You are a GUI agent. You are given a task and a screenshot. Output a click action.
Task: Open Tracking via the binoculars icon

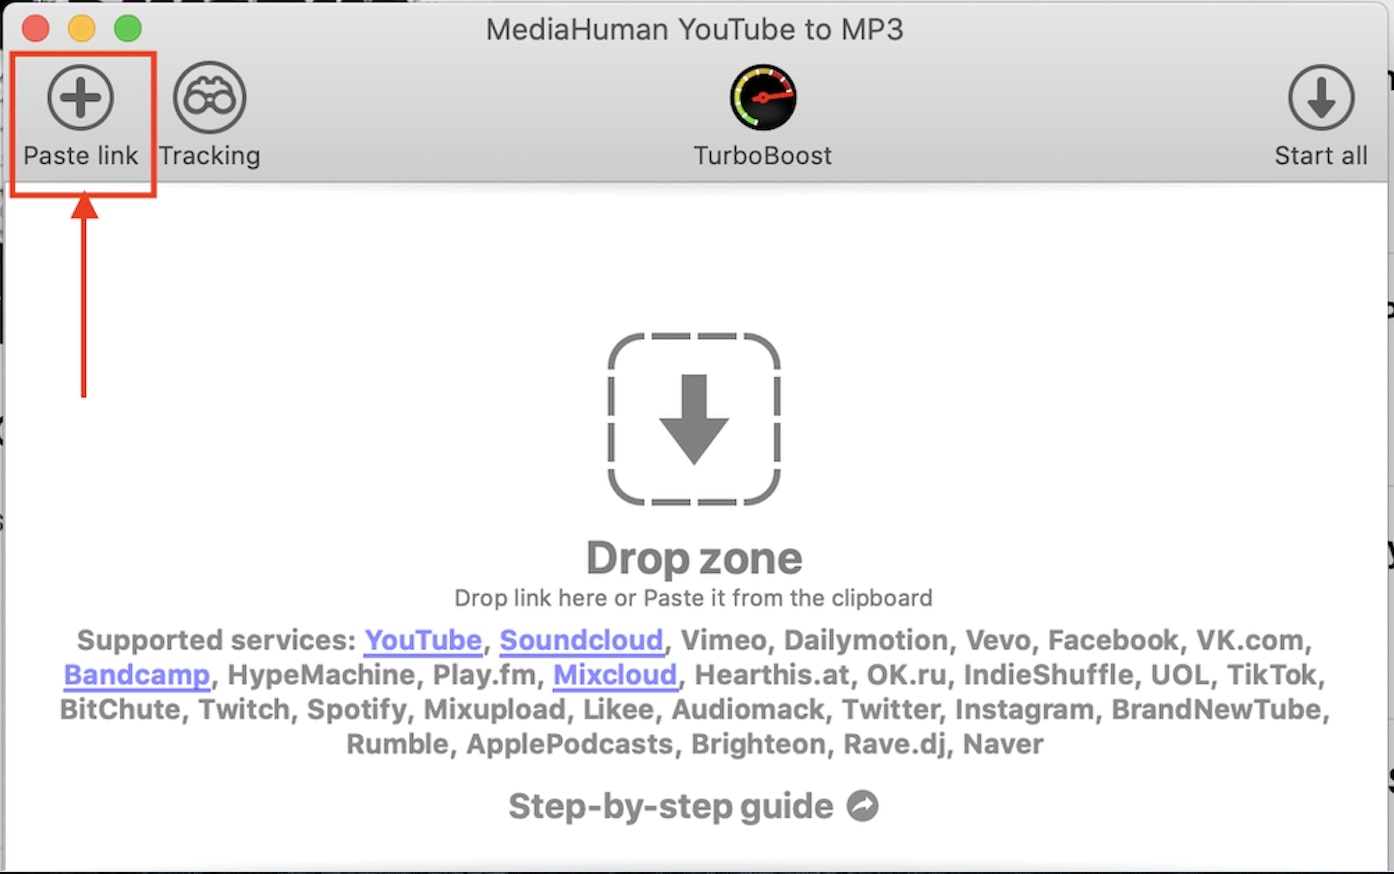[x=209, y=97]
